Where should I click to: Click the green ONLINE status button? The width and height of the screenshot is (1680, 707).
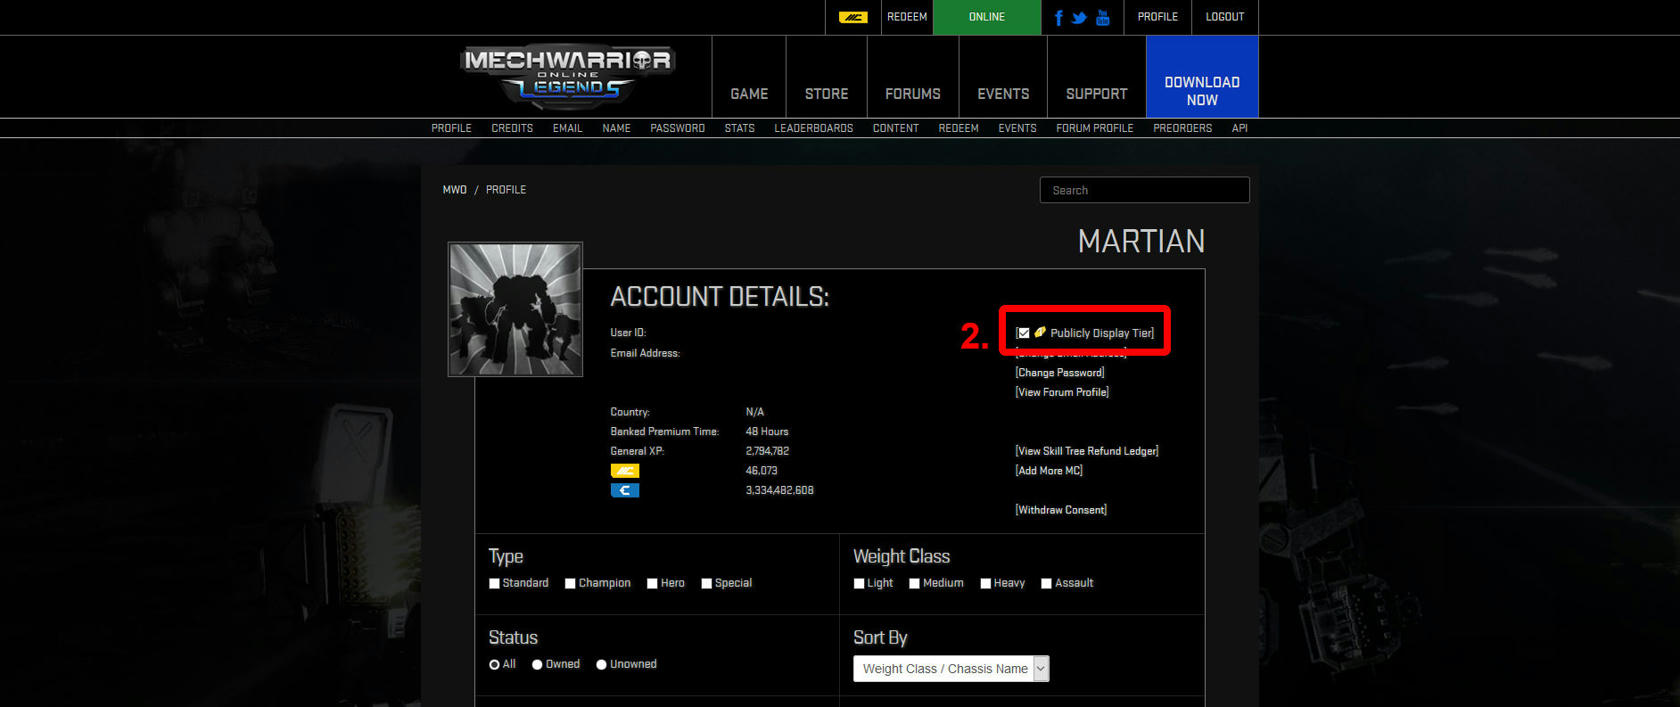click(x=987, y=17)
